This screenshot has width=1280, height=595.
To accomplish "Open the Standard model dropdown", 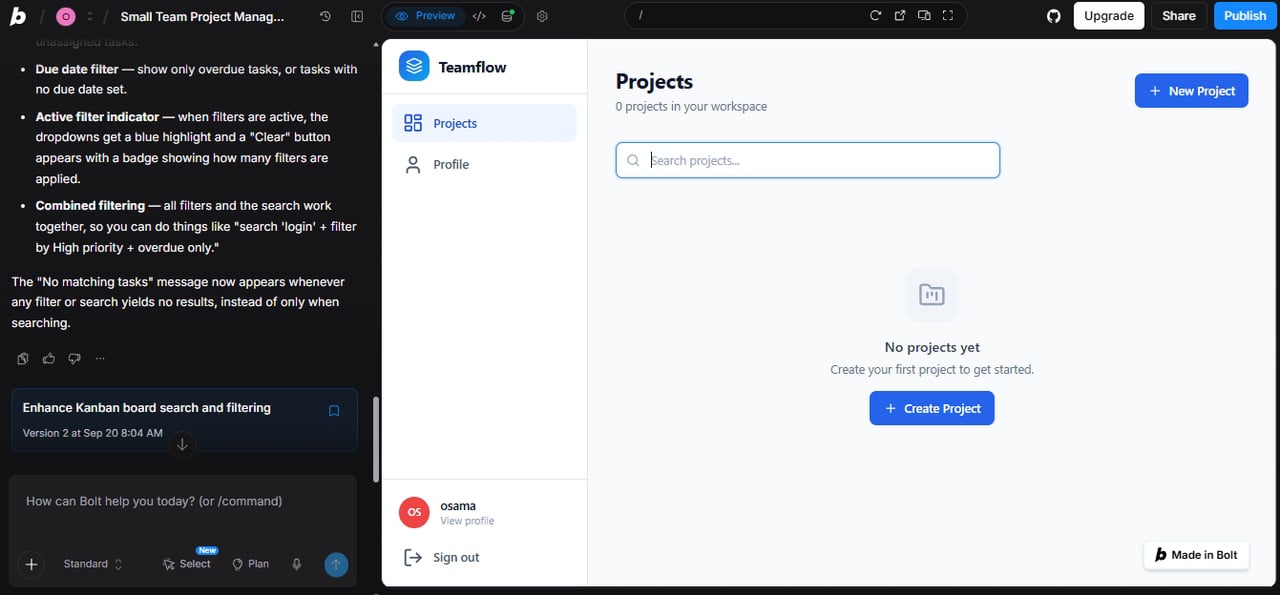I will (93, 564).
